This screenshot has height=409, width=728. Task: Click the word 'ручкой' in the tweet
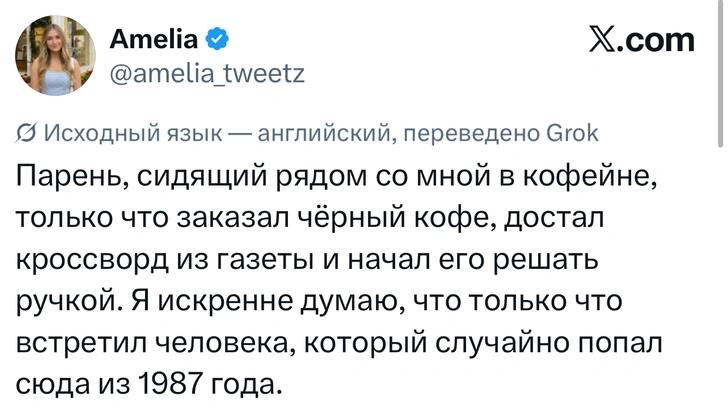coord(69,302)
